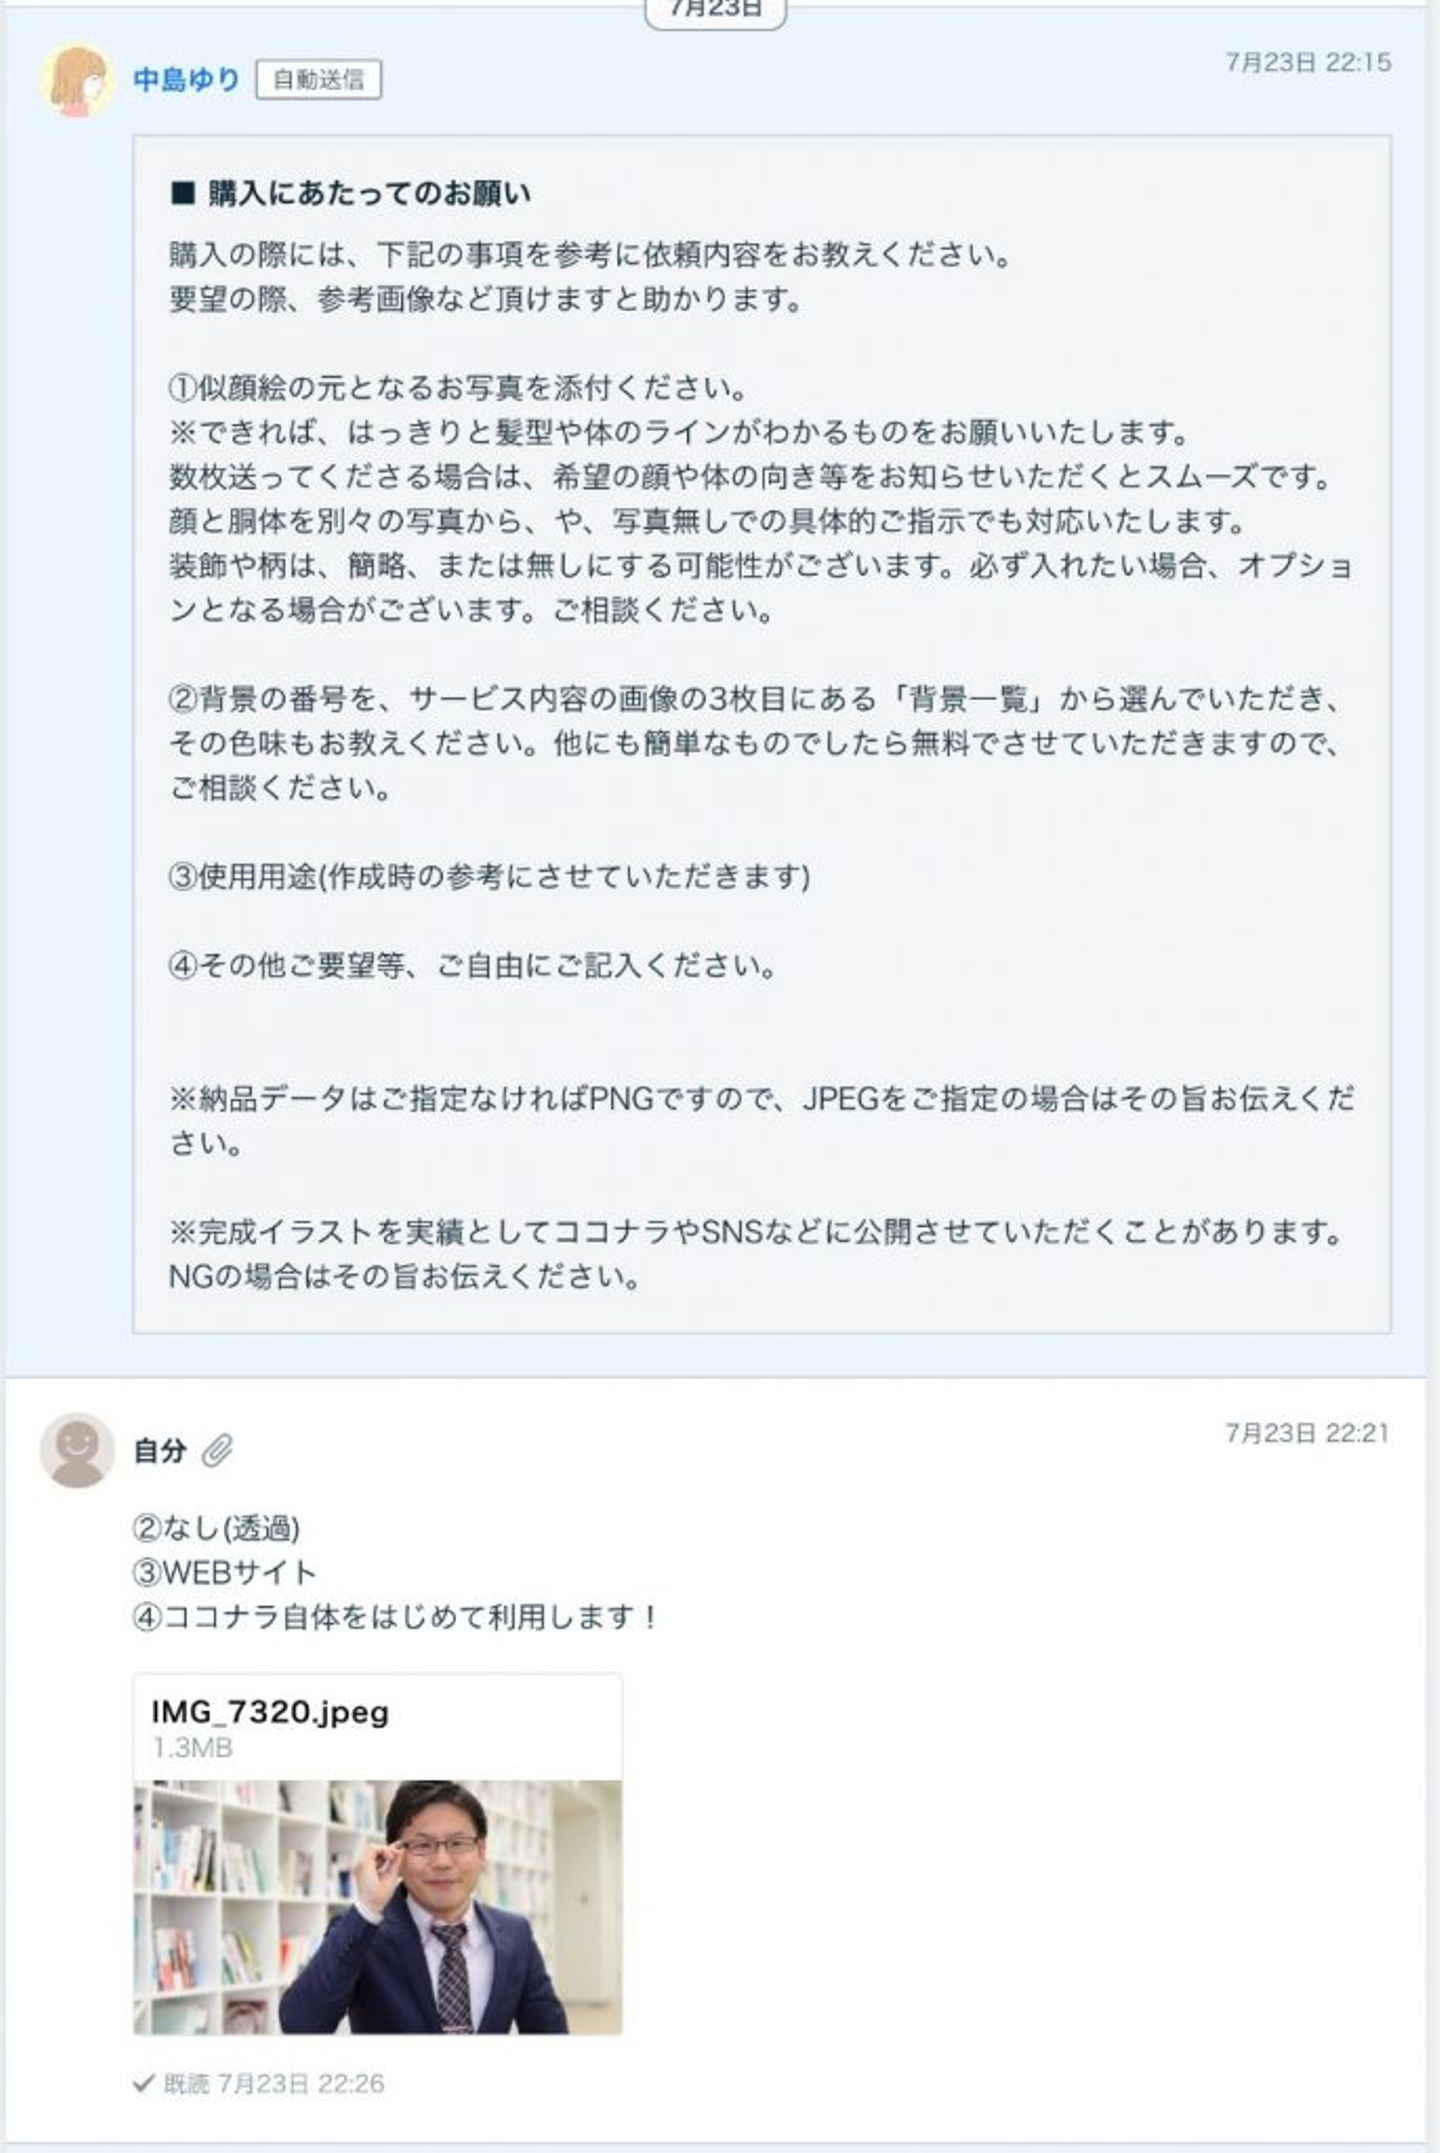Click the 1.3MB file size text
The width and height of the screenshot is (1440, 2153).
tap(193, 1747)
